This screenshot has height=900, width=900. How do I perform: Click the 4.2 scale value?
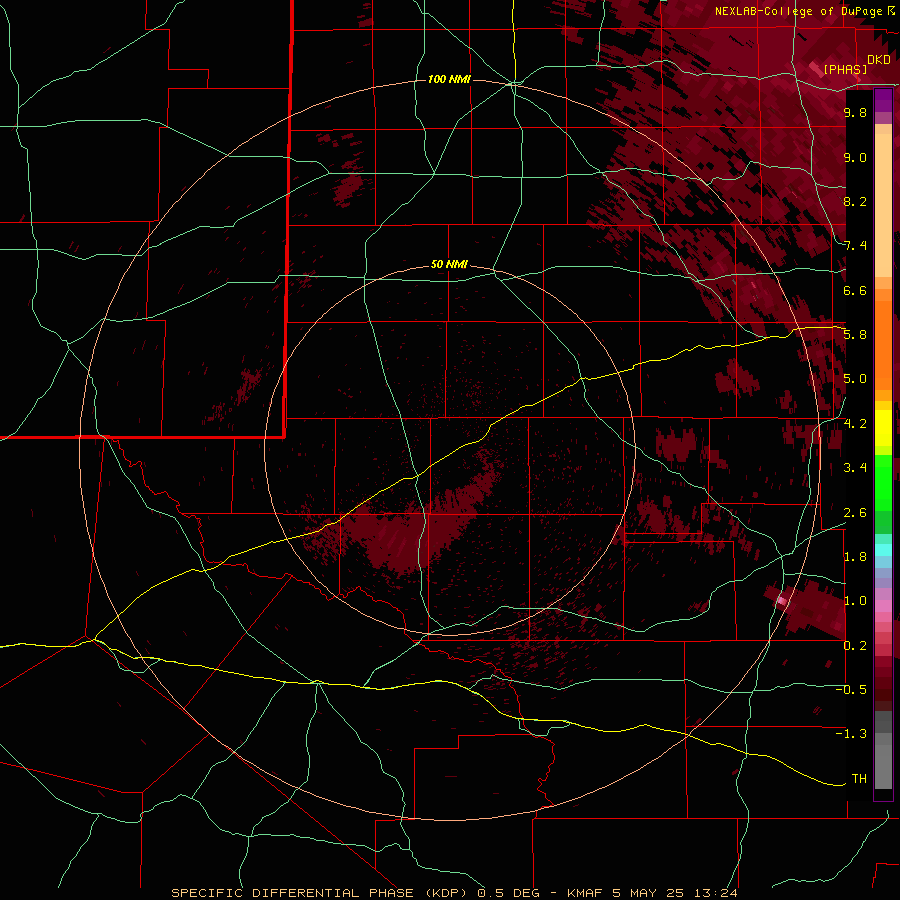[x=855, y=424]
